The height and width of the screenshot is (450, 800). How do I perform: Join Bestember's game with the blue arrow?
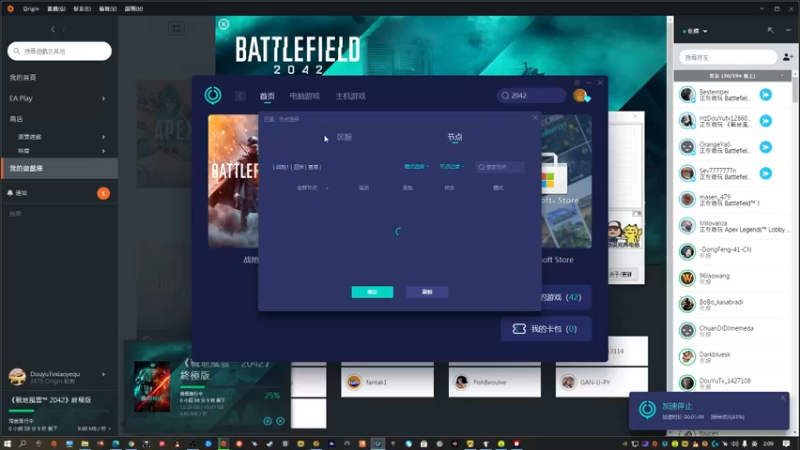[765, 95]
